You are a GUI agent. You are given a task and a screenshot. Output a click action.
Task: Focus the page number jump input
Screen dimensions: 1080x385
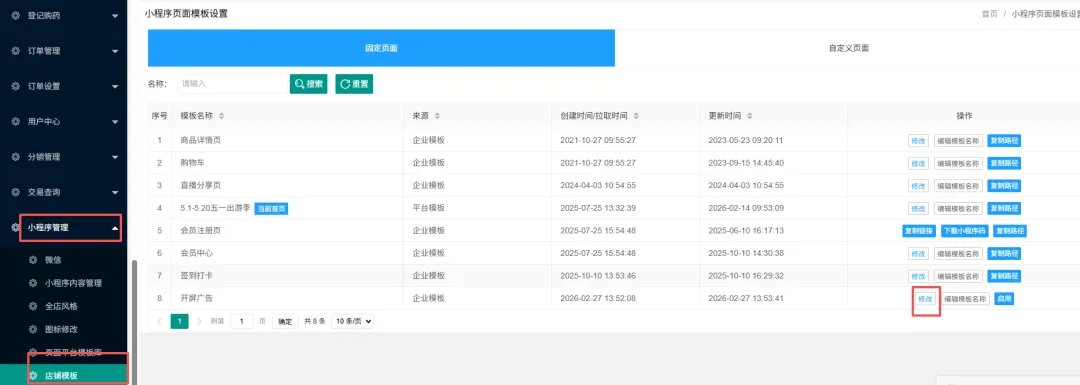tap(242, 321)
